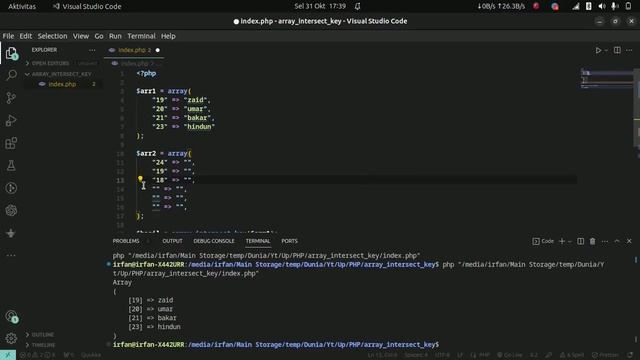Click the remote window indicator in status bar
Screen dimensions: 640x360
[8, 355]
